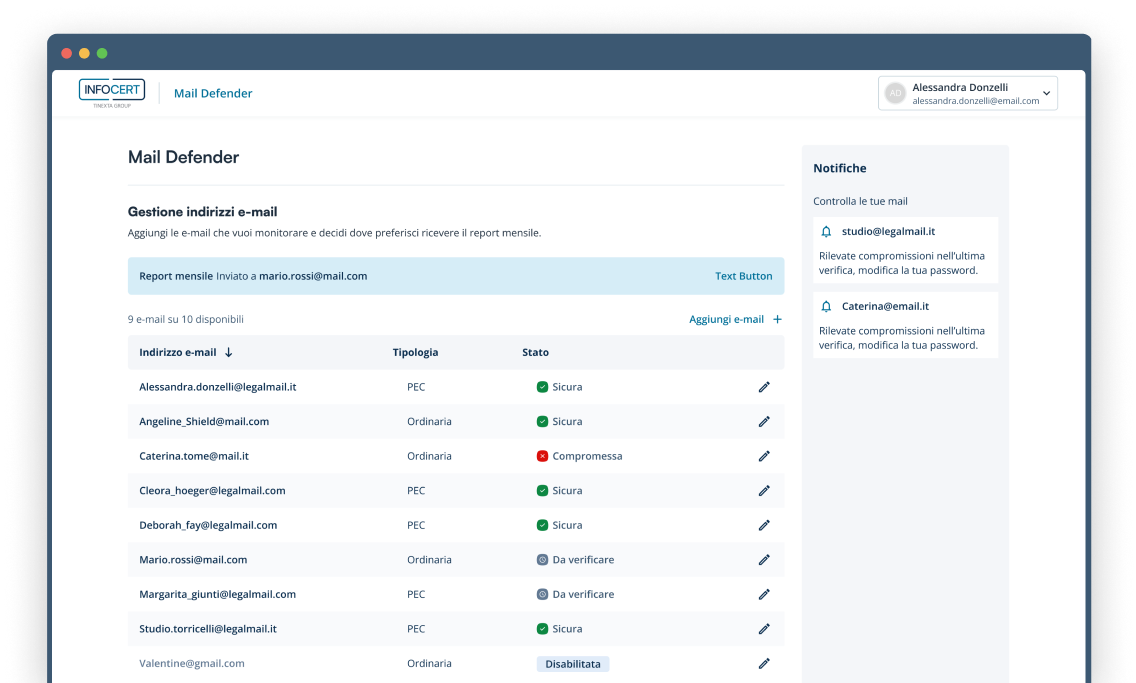Screen dimensions: 1136x683
Task: Click green check icon on Angeline_Shield row
Action: point(542,422)
